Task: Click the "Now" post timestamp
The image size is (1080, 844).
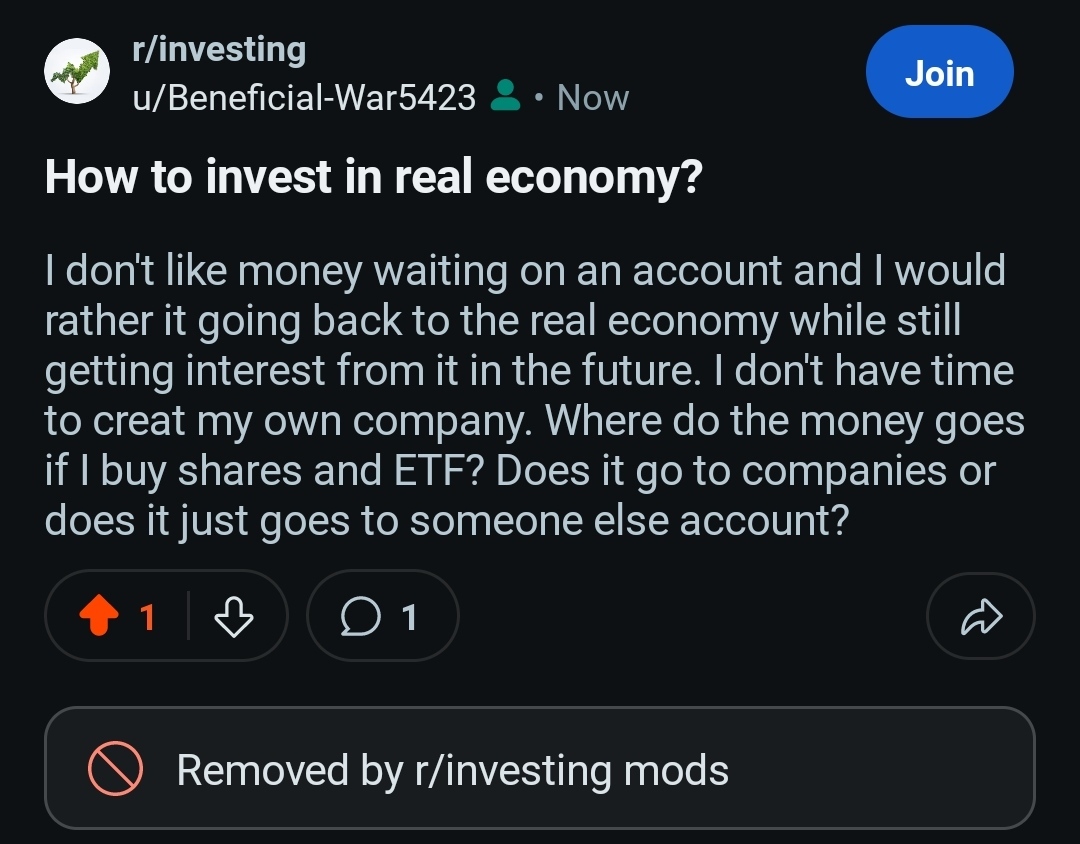Action: pyautogui.click(x=592, y=97)
